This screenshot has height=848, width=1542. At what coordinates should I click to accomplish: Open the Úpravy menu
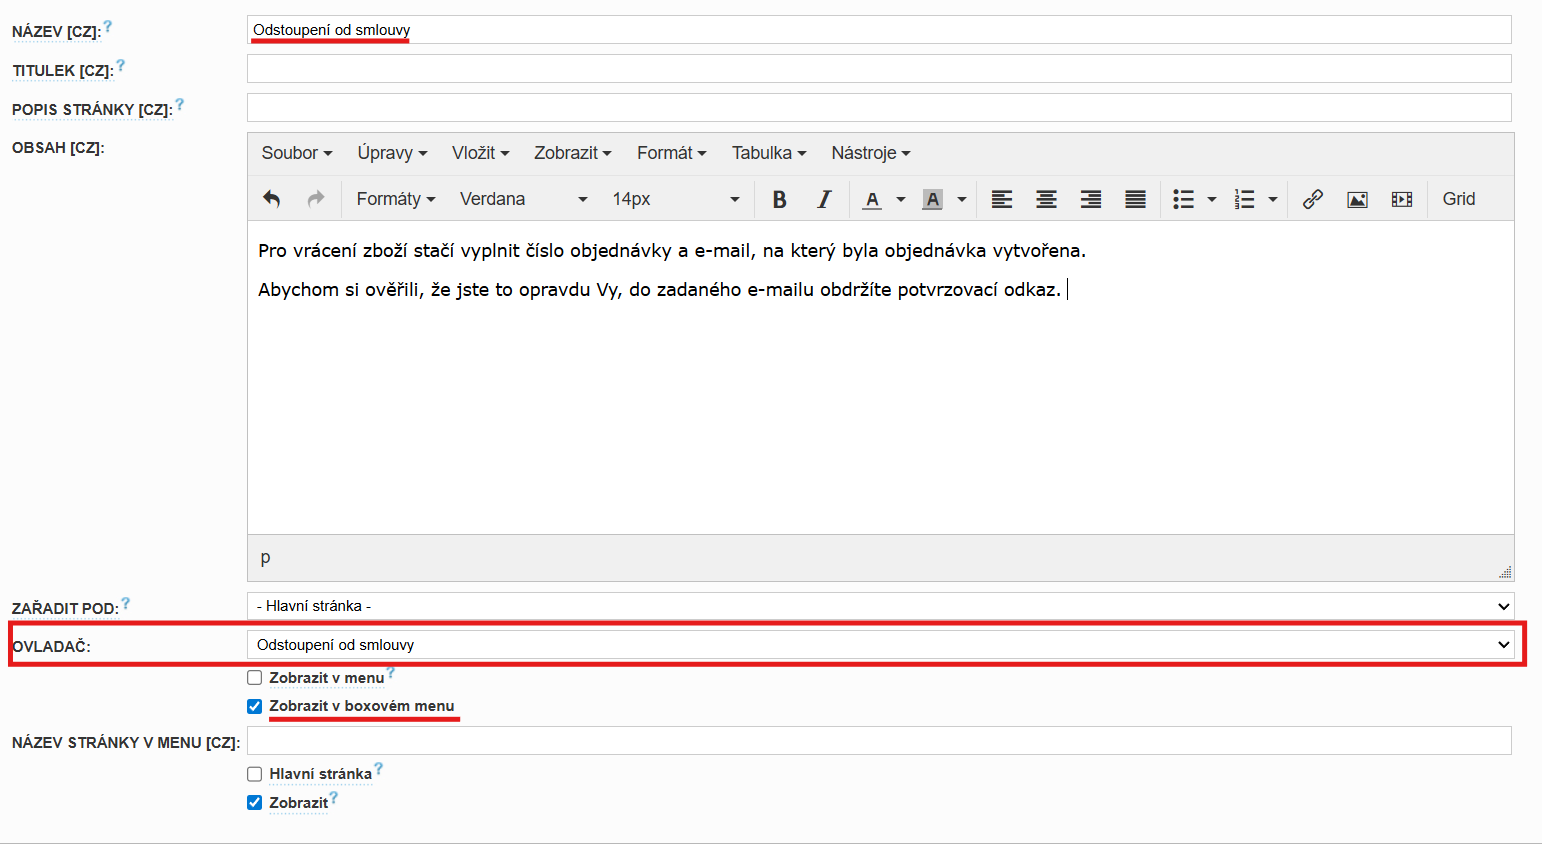pos(393,153)
